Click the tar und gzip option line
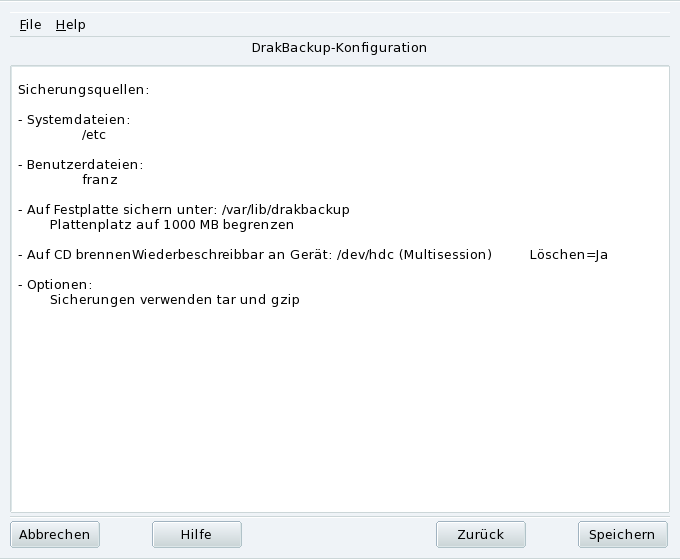Image resolution: width=680 pixels, height=560 pixels. 174,300
